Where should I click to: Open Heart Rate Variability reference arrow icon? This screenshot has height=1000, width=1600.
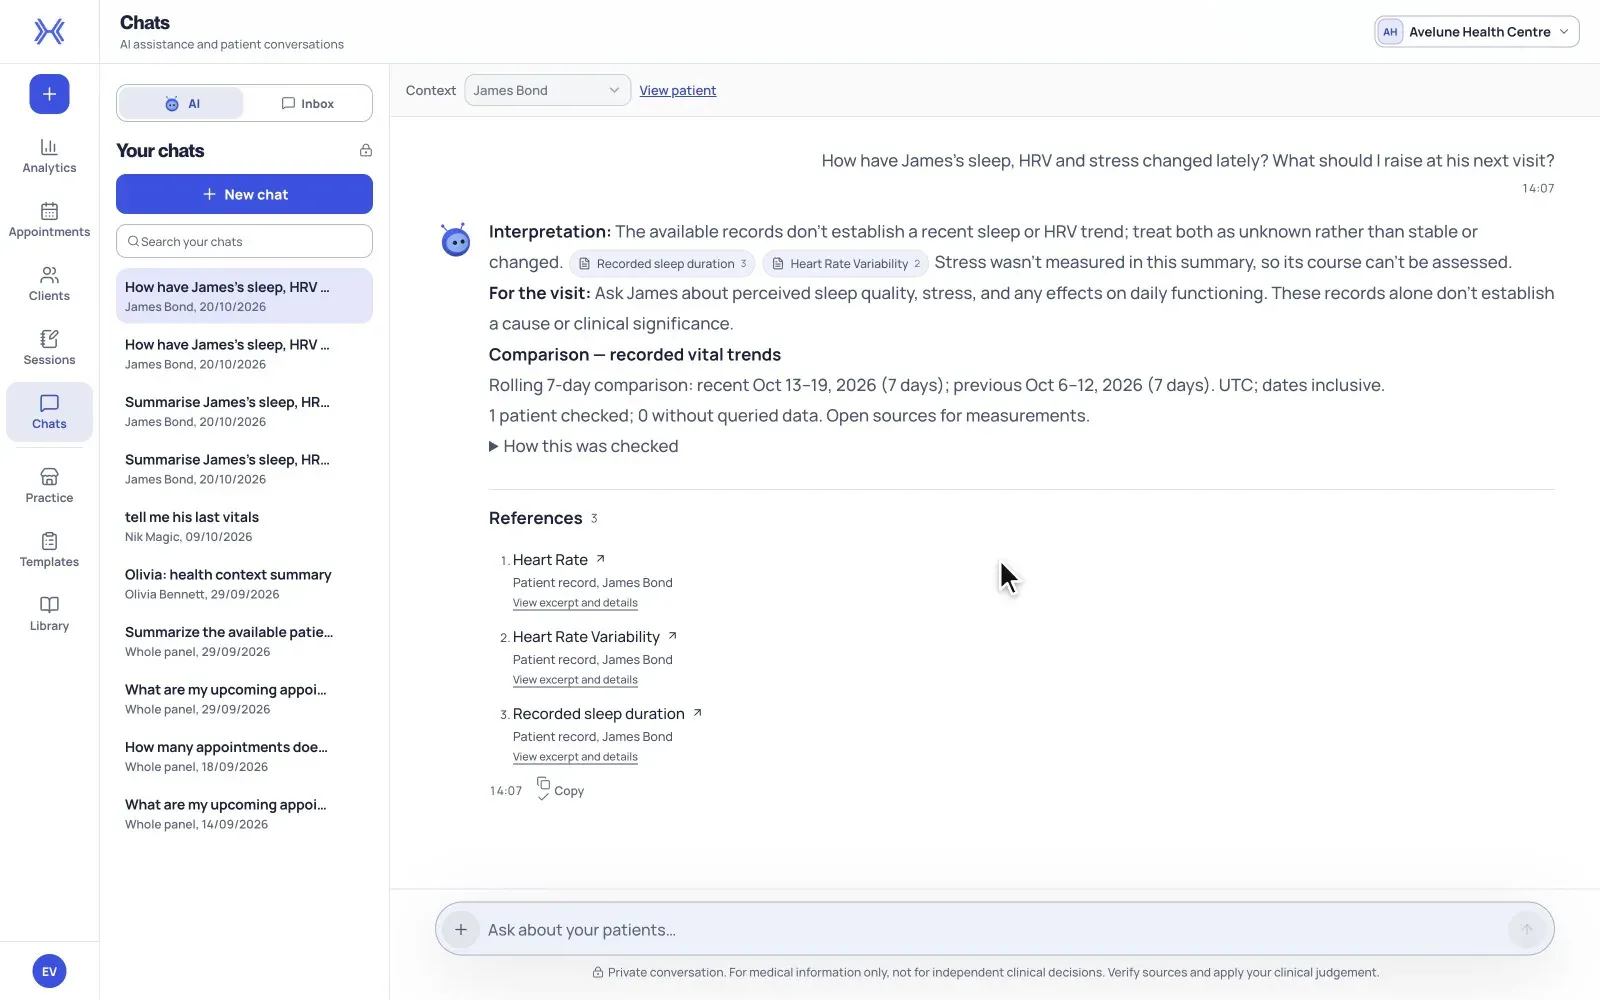pos(672,636)
